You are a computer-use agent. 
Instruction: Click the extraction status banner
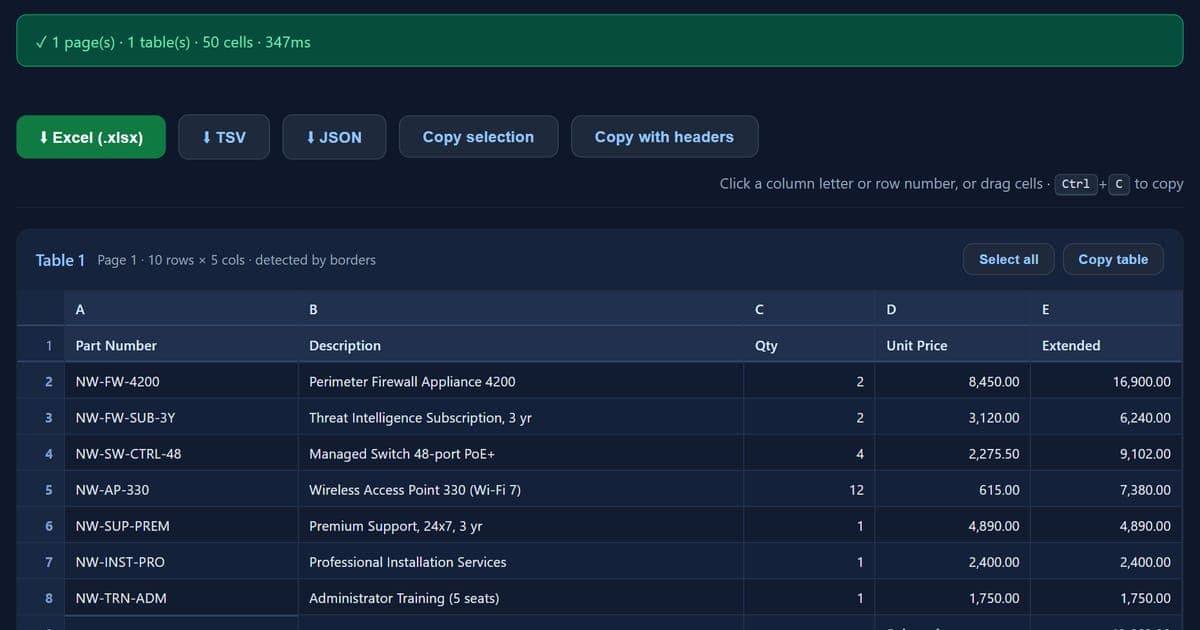(x=600, y=41)
